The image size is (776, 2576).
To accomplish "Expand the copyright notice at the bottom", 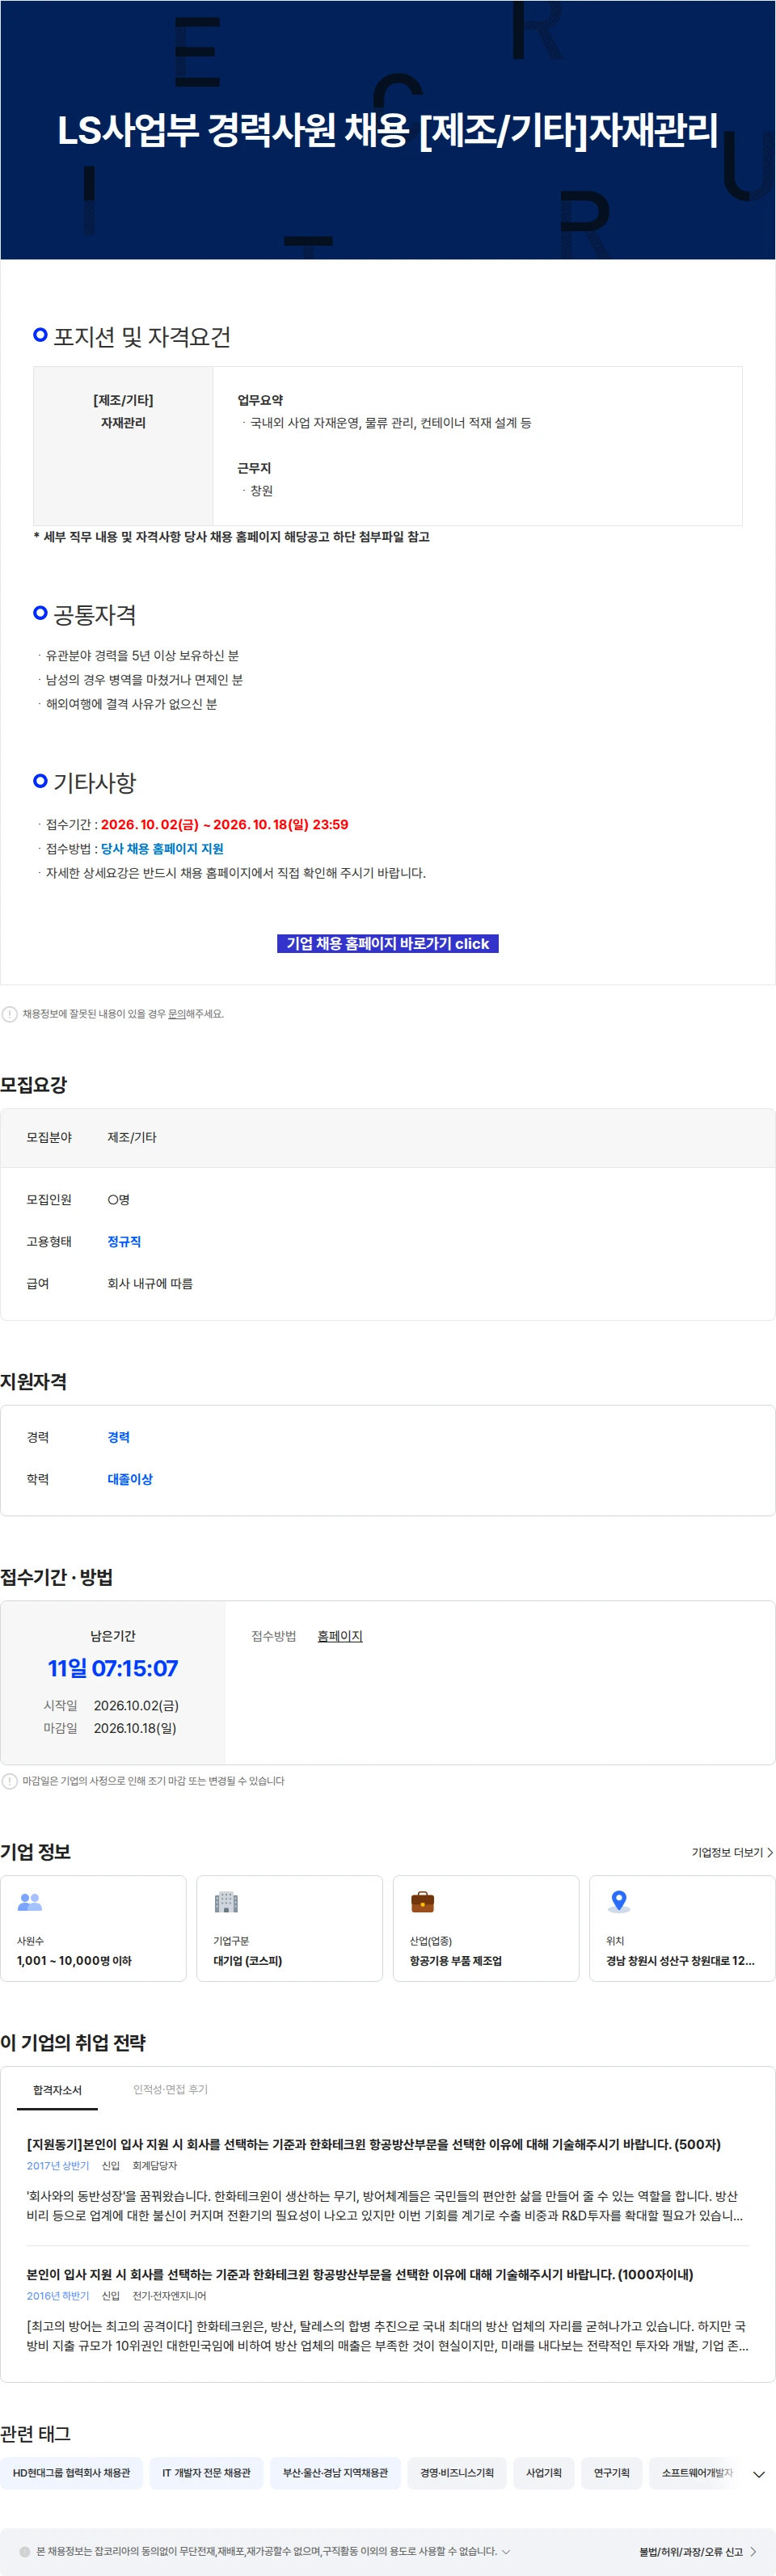I will [505, 2551].
